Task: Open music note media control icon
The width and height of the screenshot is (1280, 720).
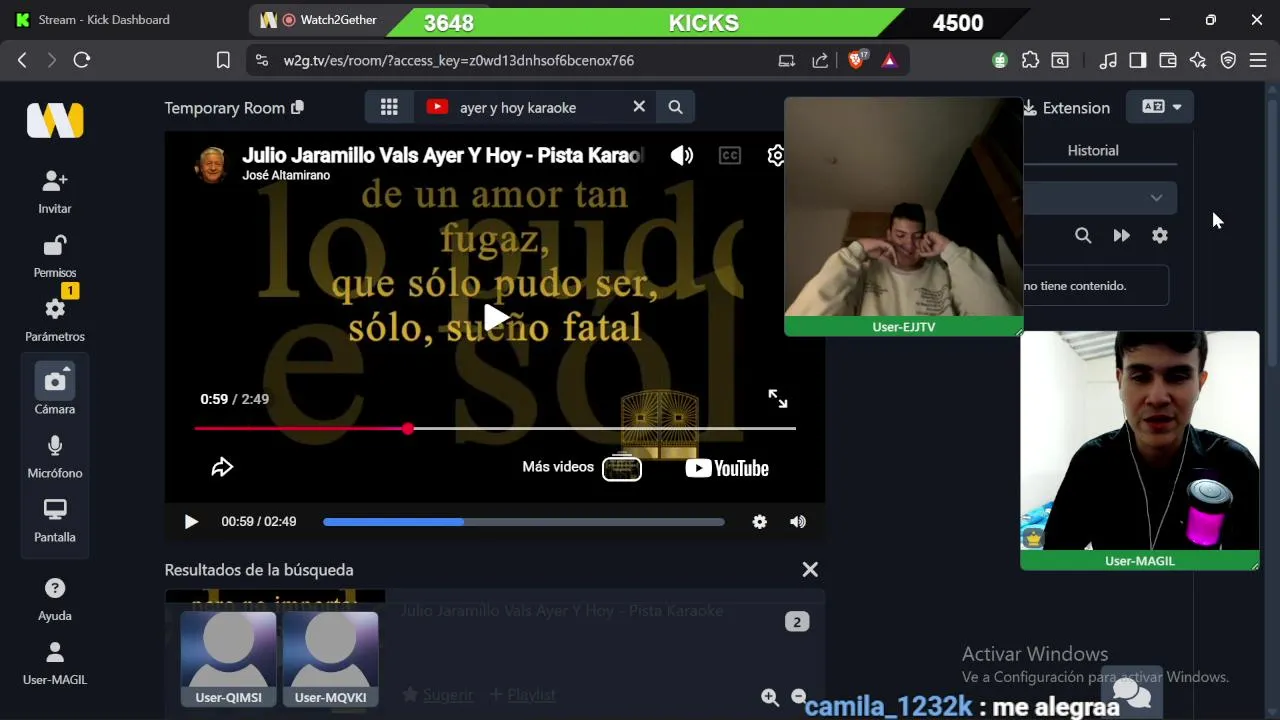Action: (1108, 60)
